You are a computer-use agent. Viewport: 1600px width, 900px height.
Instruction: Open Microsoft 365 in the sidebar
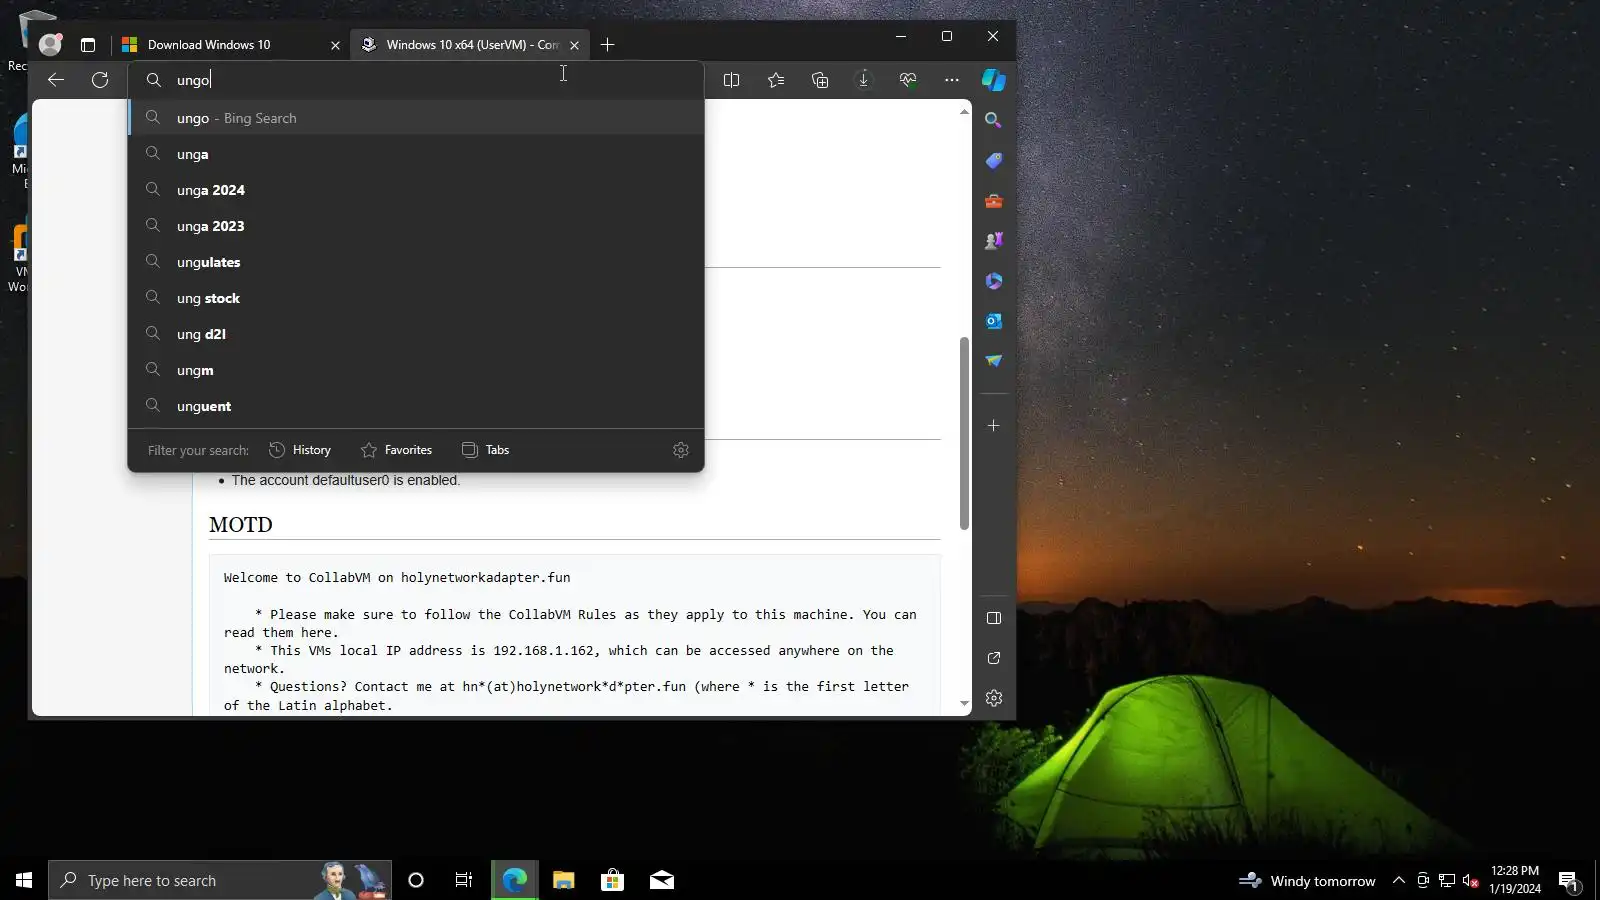[x=993, y=281]
